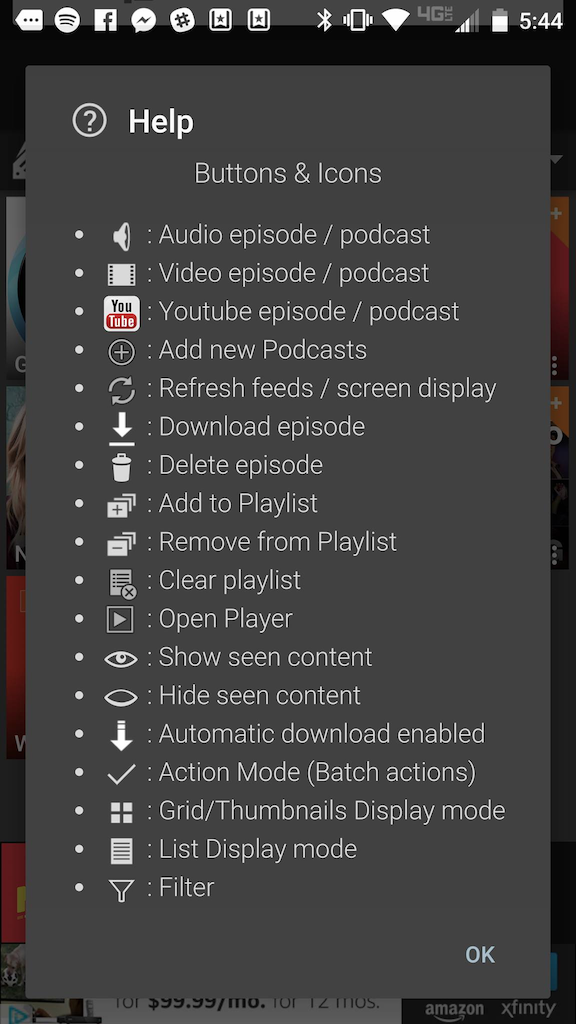
Task: Tap the Add to Playlist icon
Action: (121, 506)
